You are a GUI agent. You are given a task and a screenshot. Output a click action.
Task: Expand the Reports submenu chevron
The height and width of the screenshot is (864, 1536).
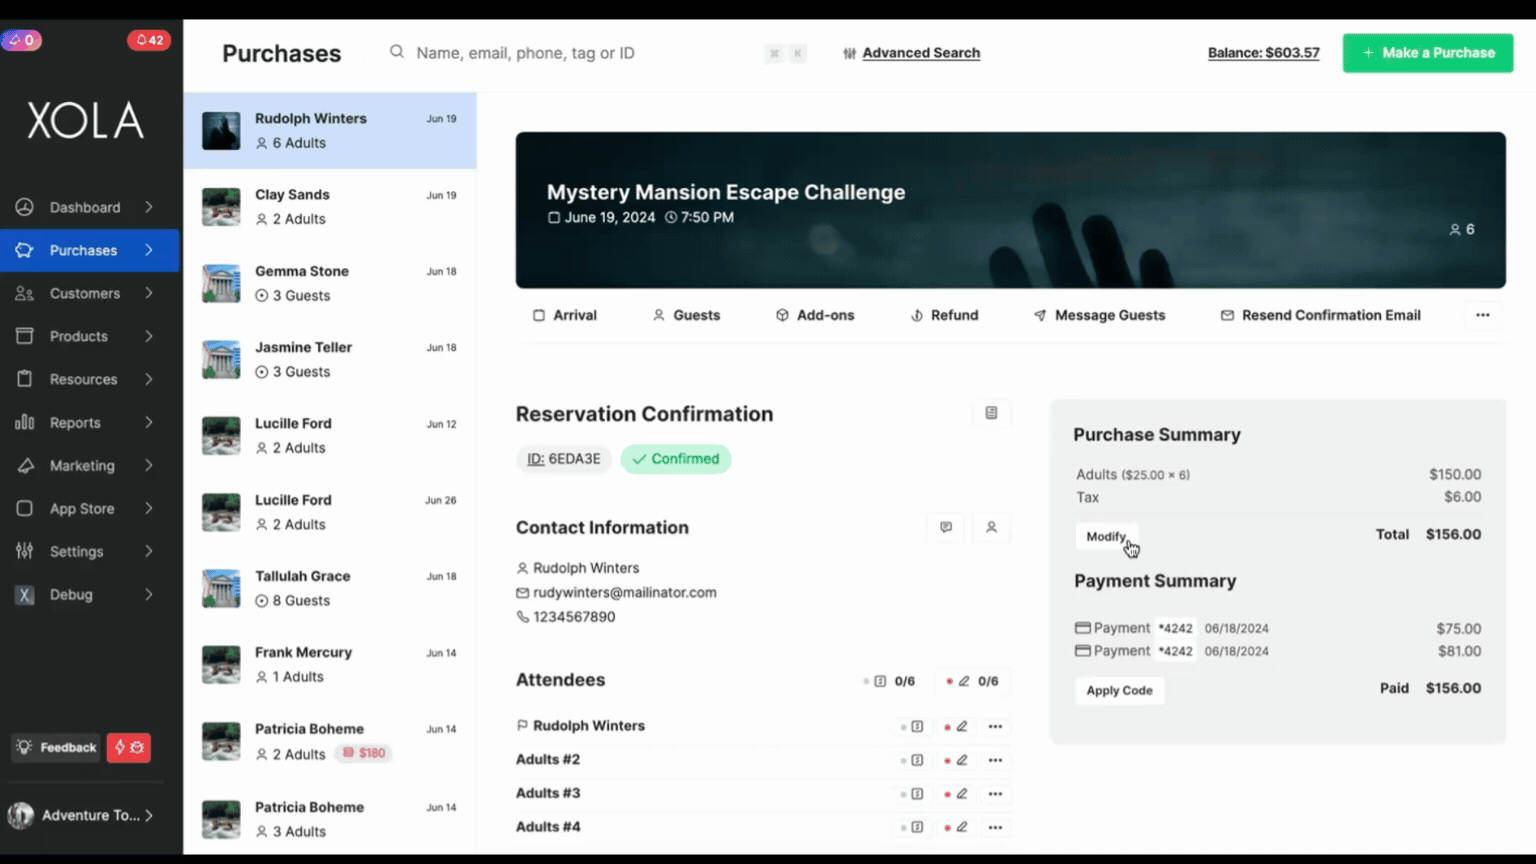(149, 422)
